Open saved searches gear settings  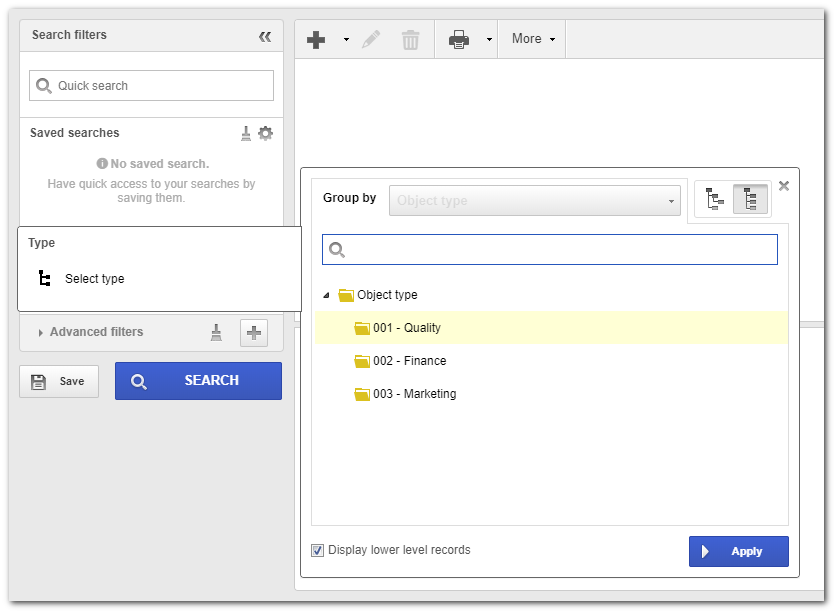coord(265,133)
